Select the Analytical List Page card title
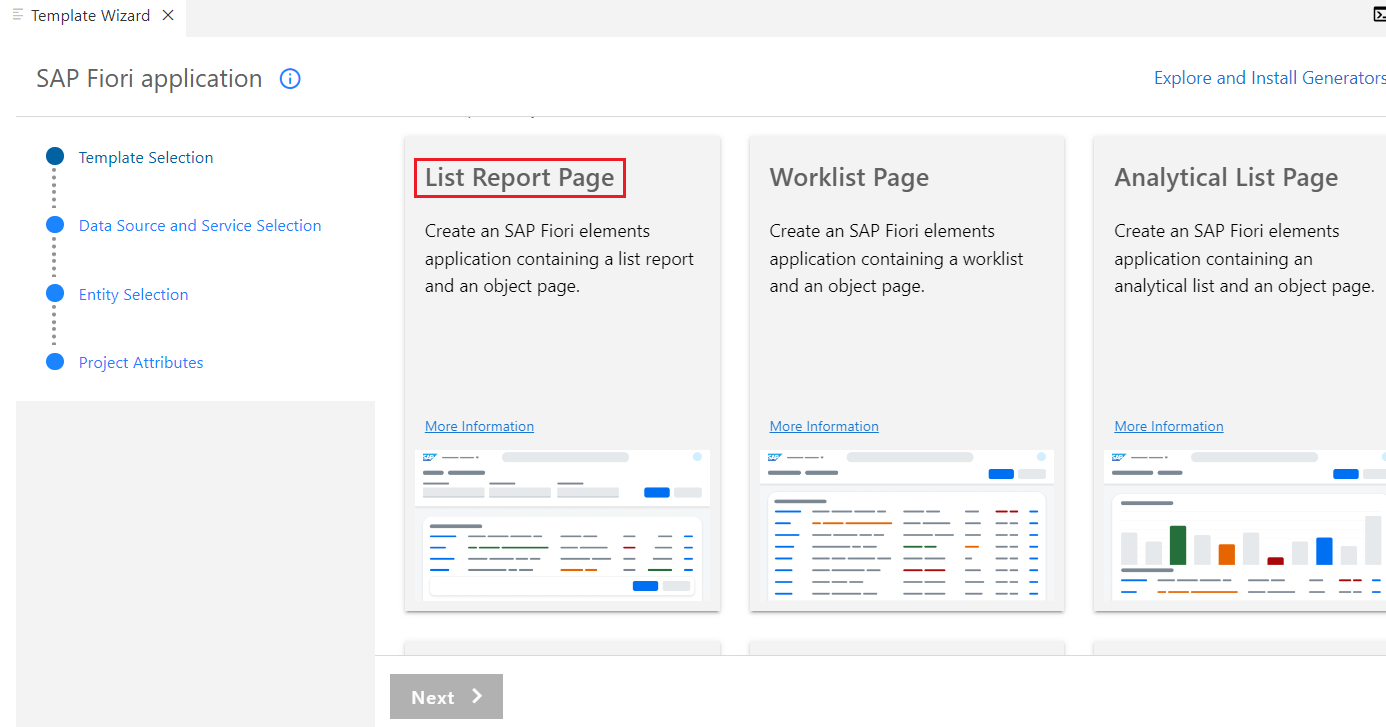Image resolution: width=1386 pixels, height=727 pixels. pos(1226,178)
